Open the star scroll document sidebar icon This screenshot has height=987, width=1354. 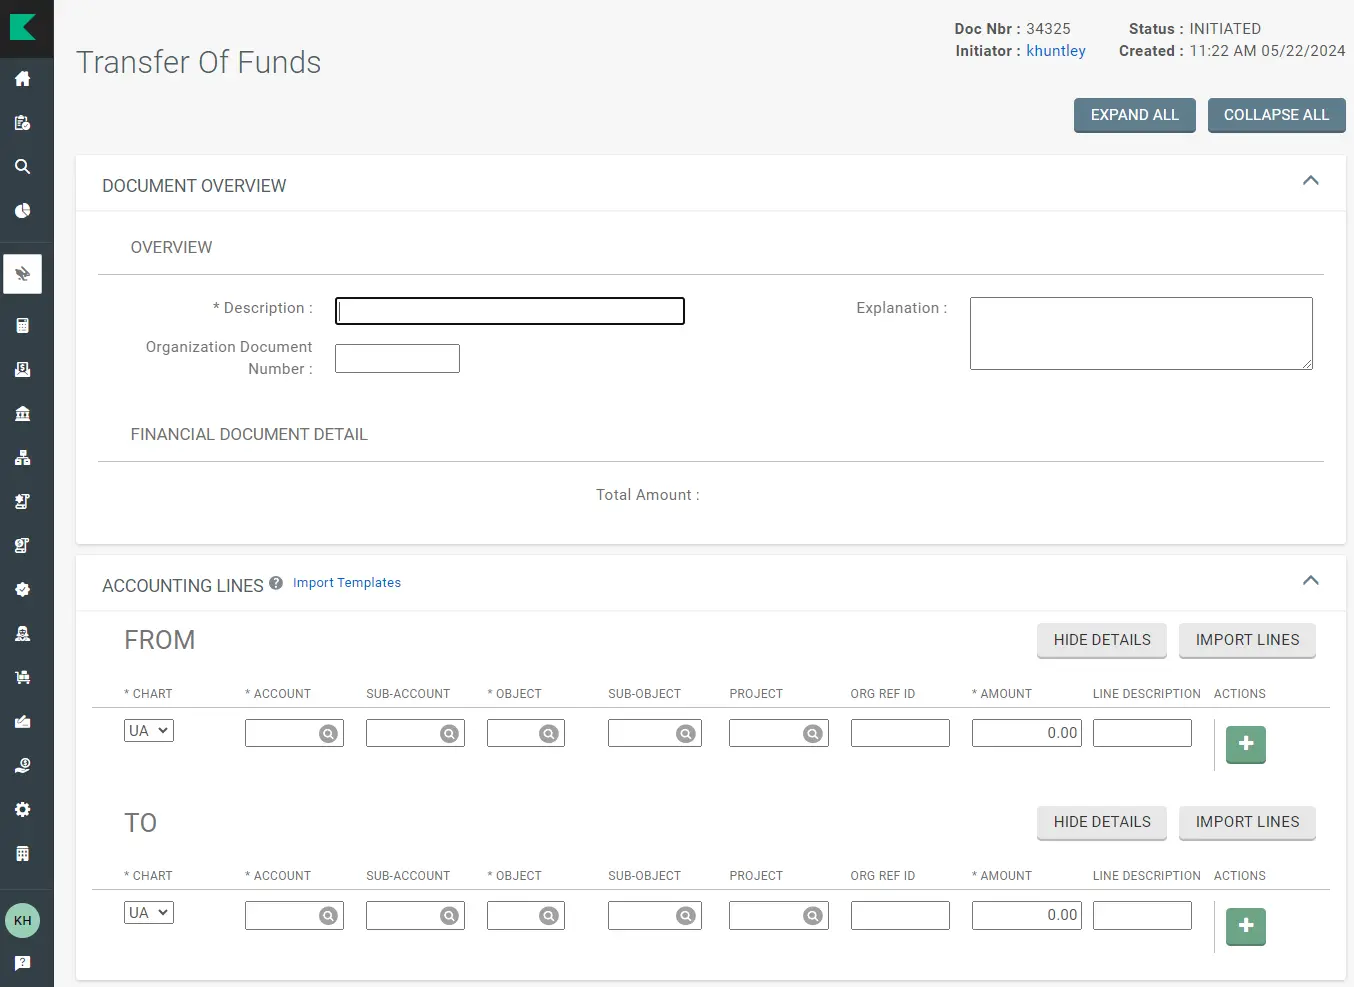(x=22, y=502)
